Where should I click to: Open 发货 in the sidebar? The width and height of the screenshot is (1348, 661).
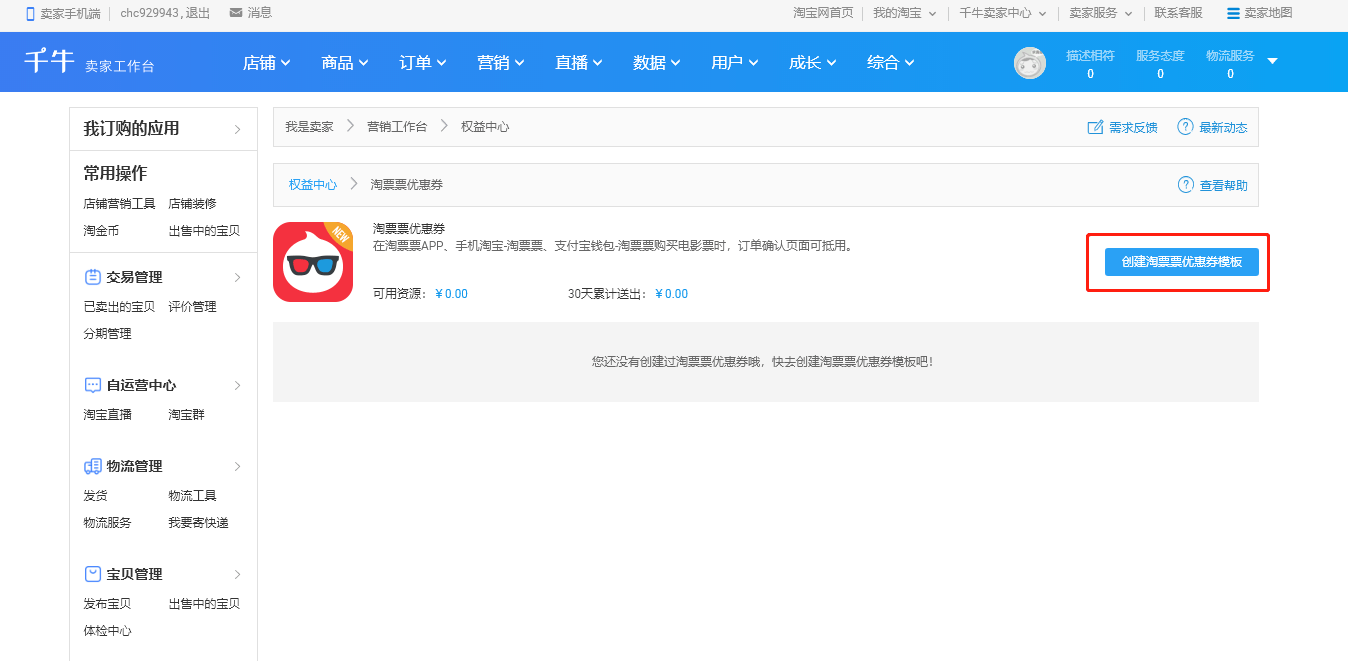(95, 496)
